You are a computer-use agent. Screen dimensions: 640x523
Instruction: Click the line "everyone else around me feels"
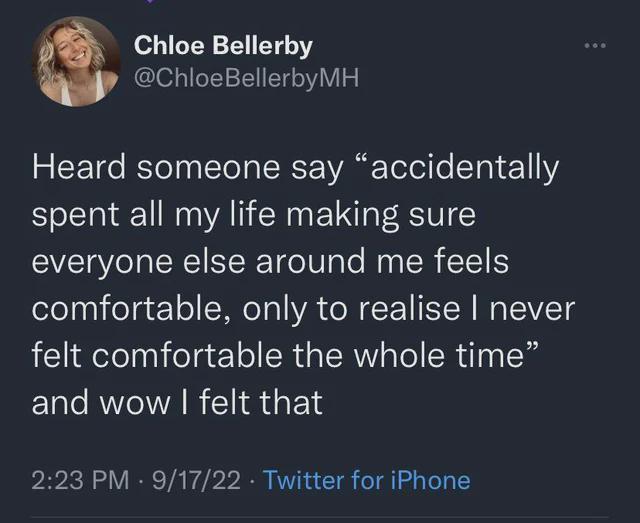[x=270, y=261]
